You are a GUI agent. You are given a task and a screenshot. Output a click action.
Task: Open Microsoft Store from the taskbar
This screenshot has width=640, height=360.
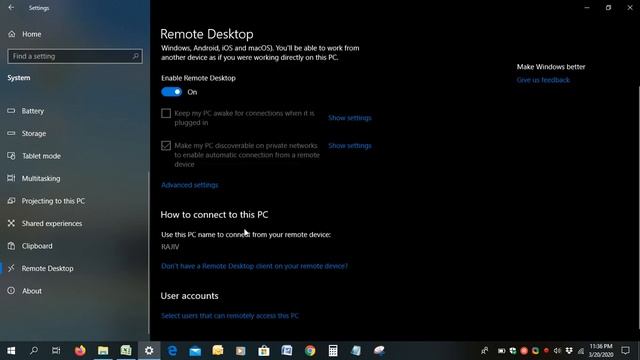264,351
